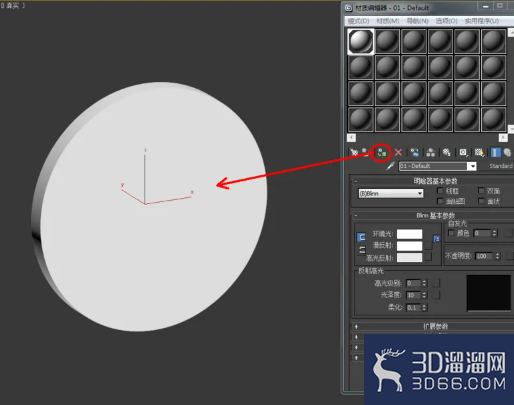514x405 pixels.
Task: Click the sample slots scroll-down arrow
Action: click(x=511, y=129)
